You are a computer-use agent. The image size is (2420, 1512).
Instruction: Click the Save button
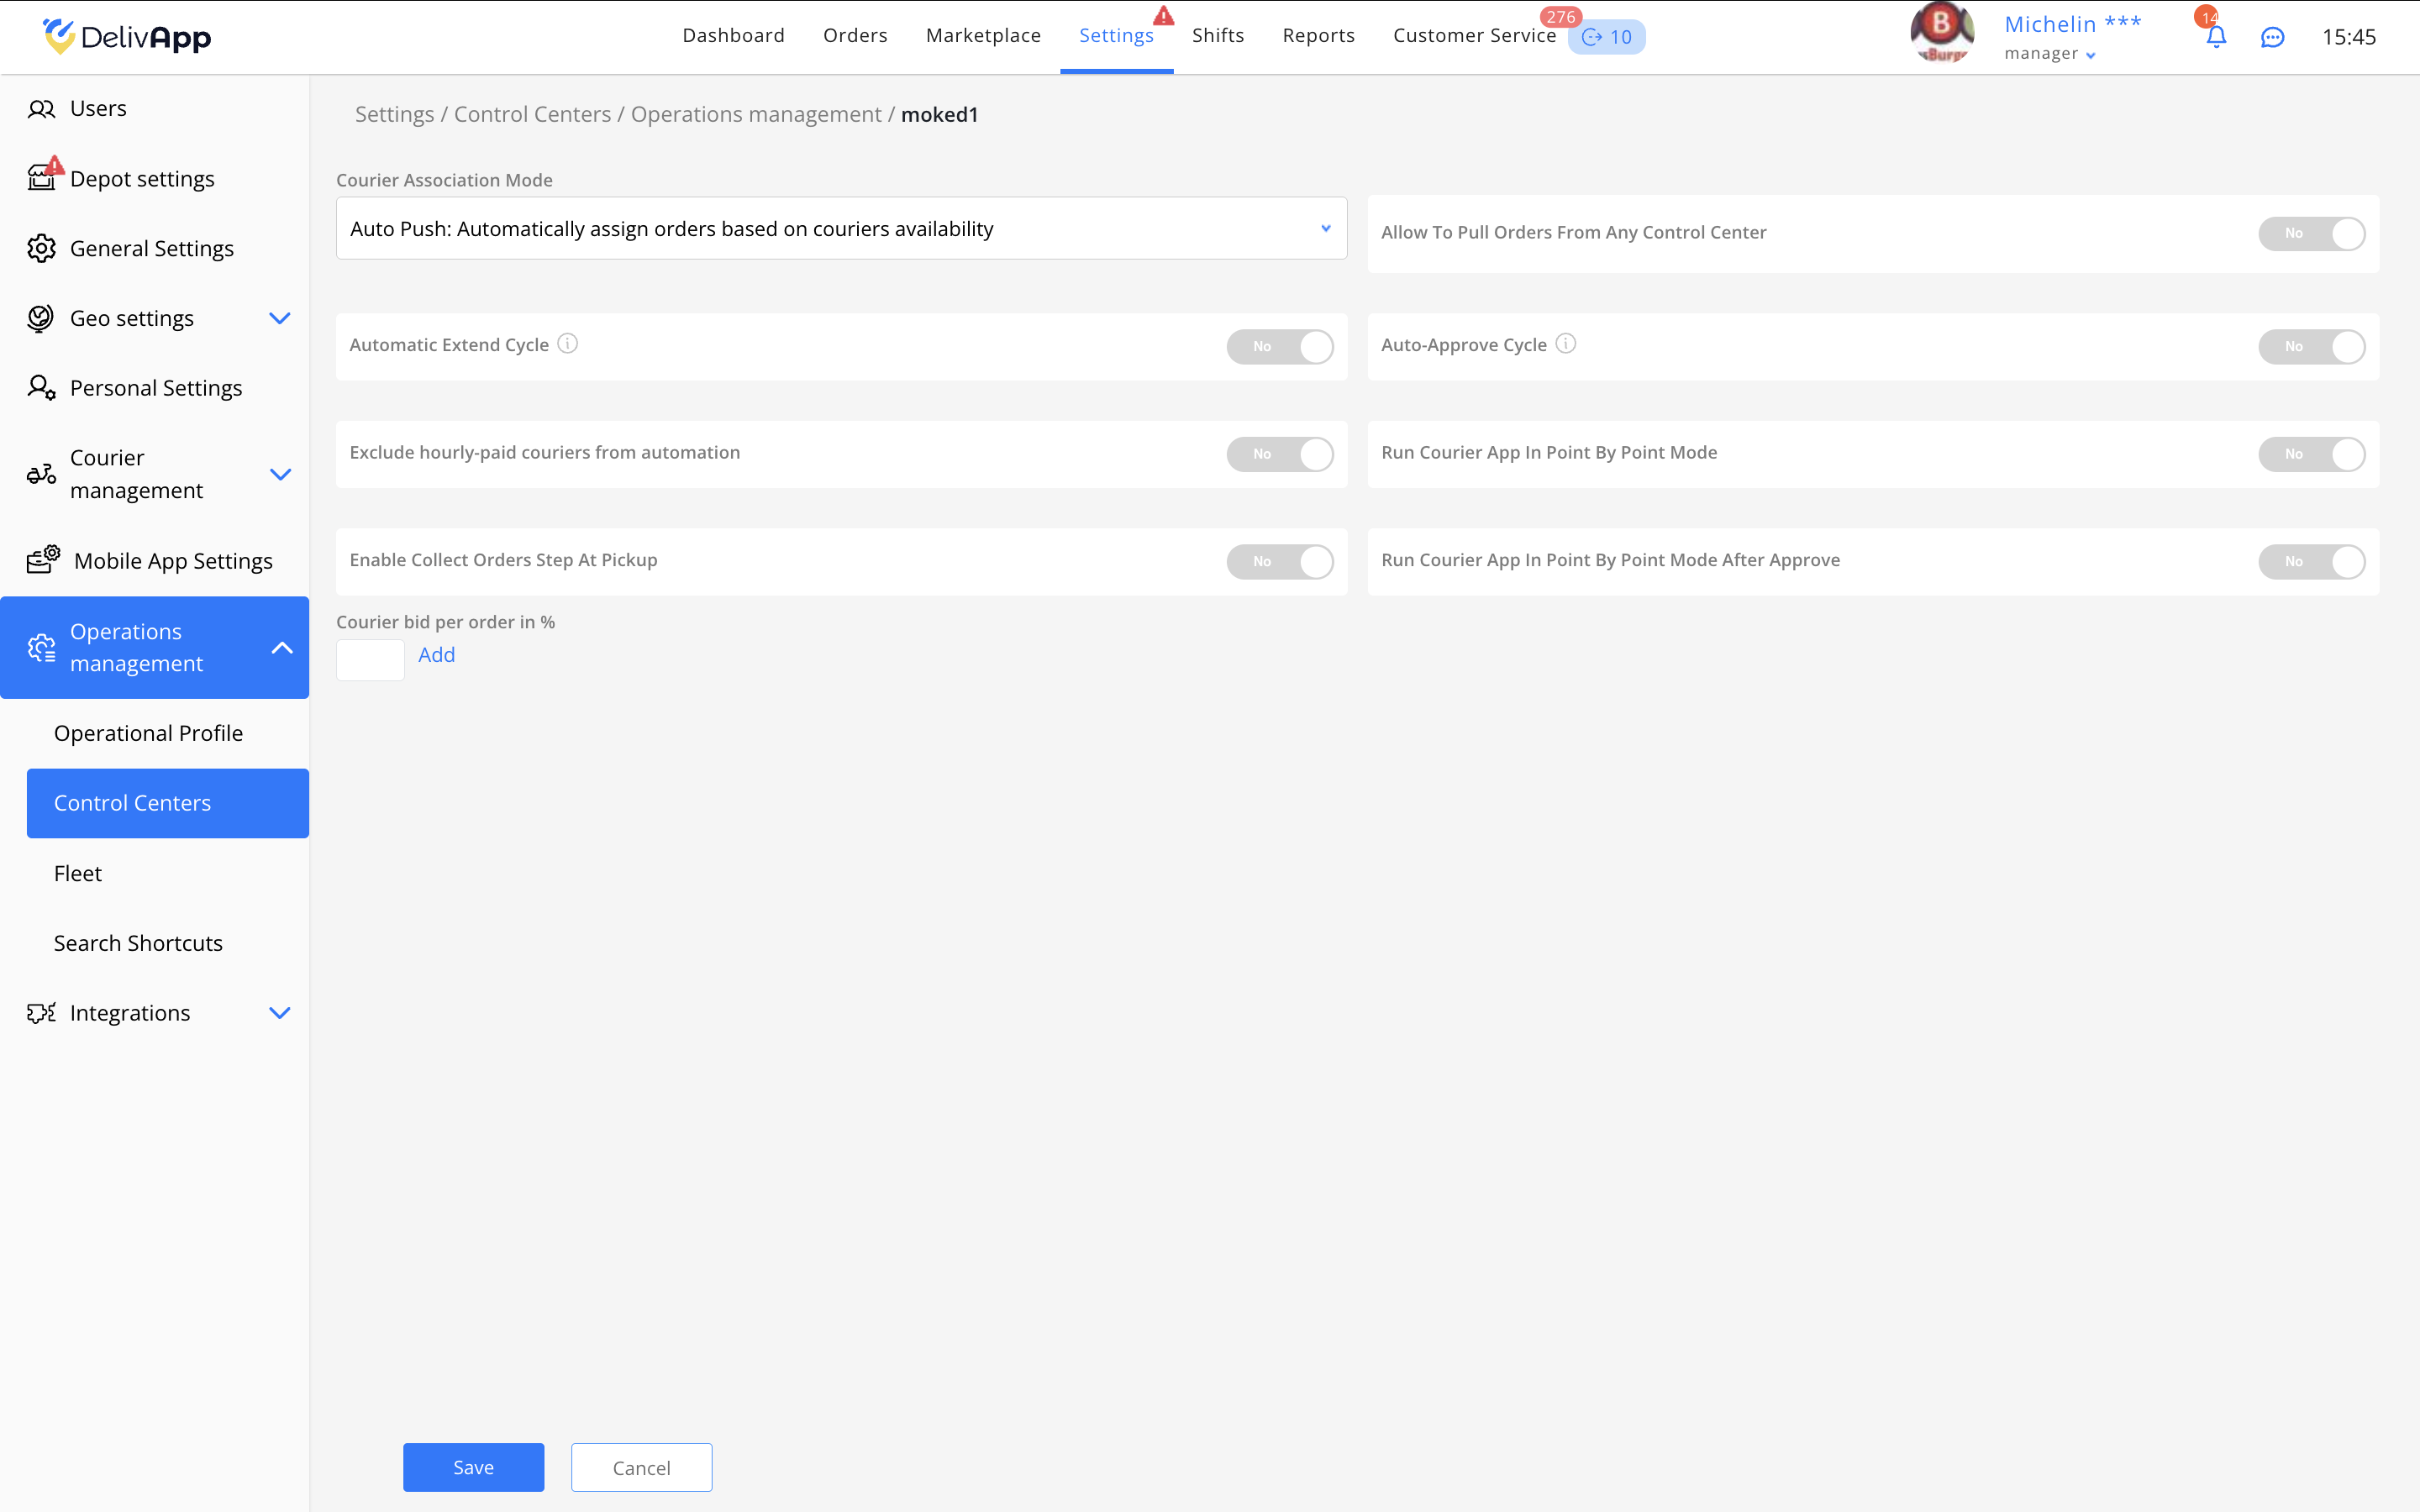(x=473, y=1467)
